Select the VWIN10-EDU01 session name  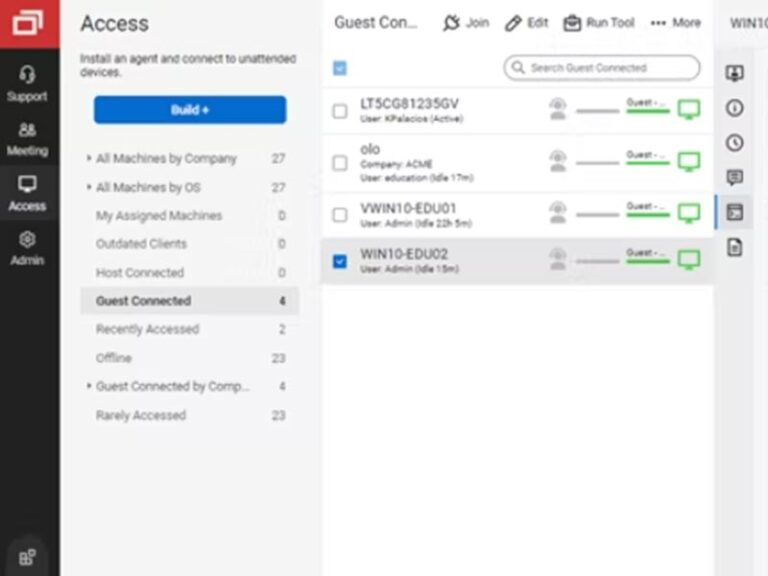408,208
